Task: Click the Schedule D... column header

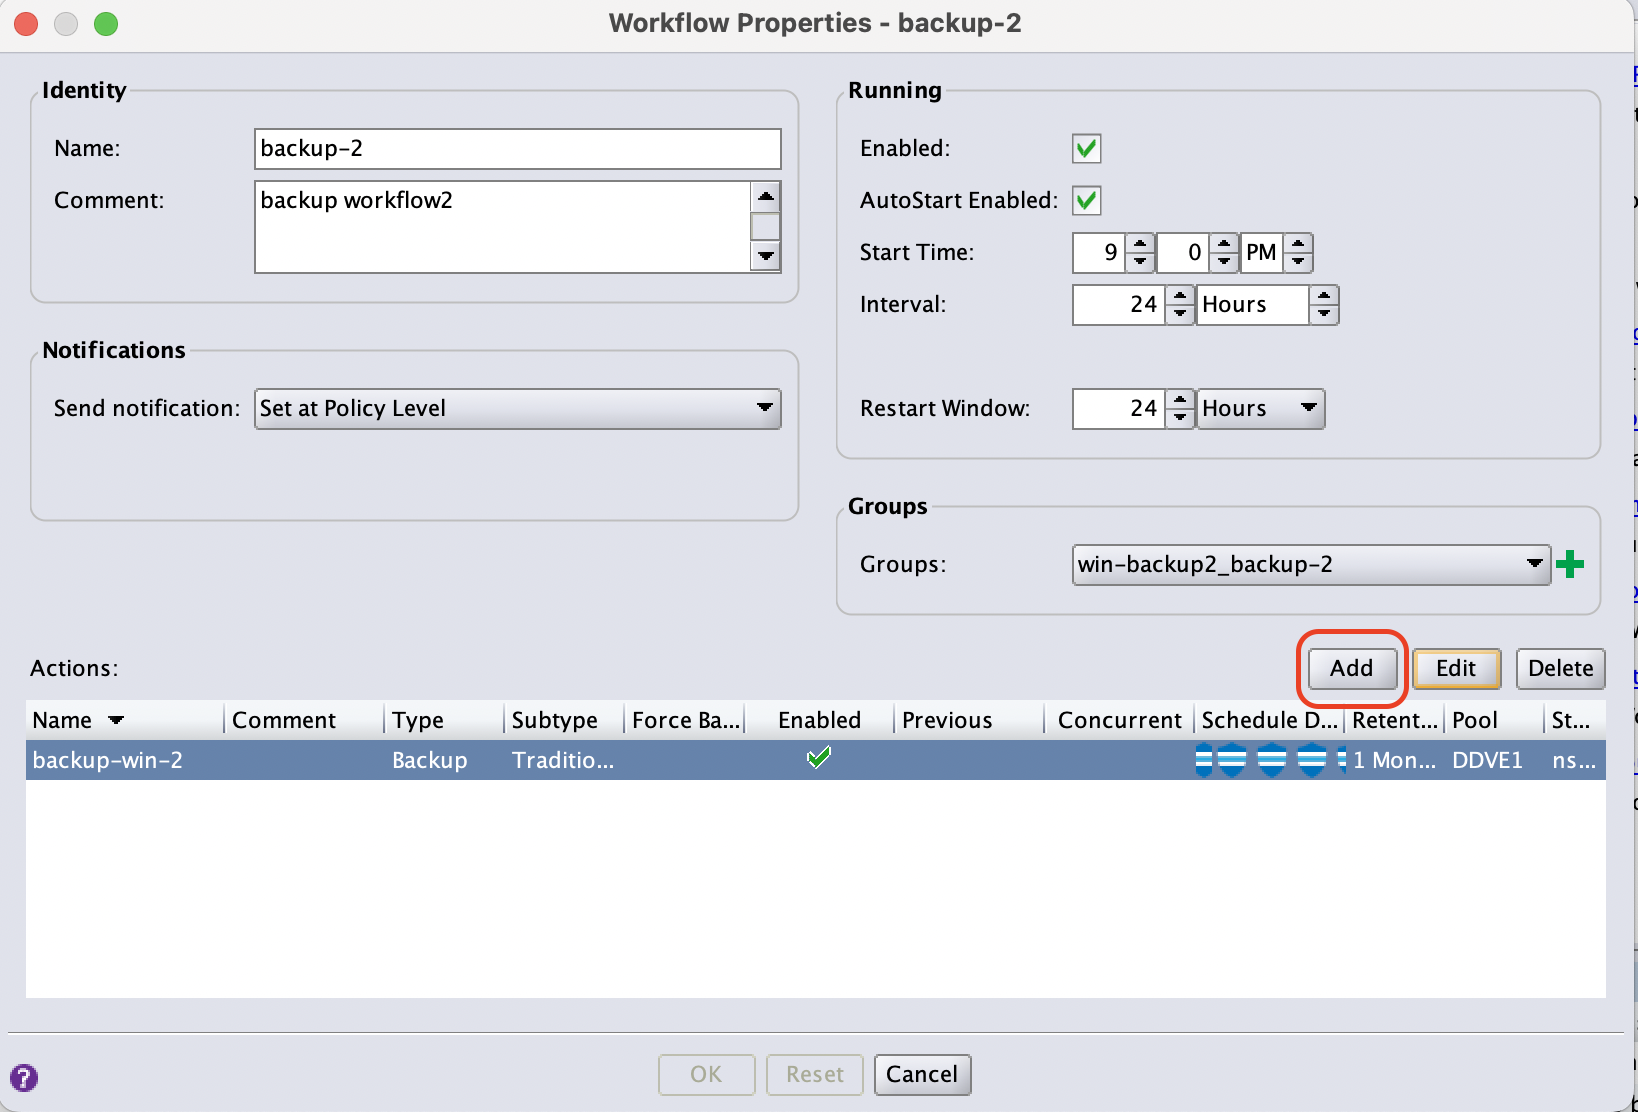Action: click(x=1269, y=720)
